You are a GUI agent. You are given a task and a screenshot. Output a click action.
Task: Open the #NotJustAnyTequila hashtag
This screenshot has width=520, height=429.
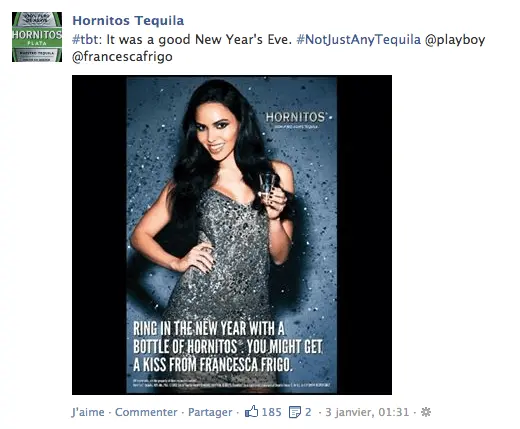pos(359,40)
